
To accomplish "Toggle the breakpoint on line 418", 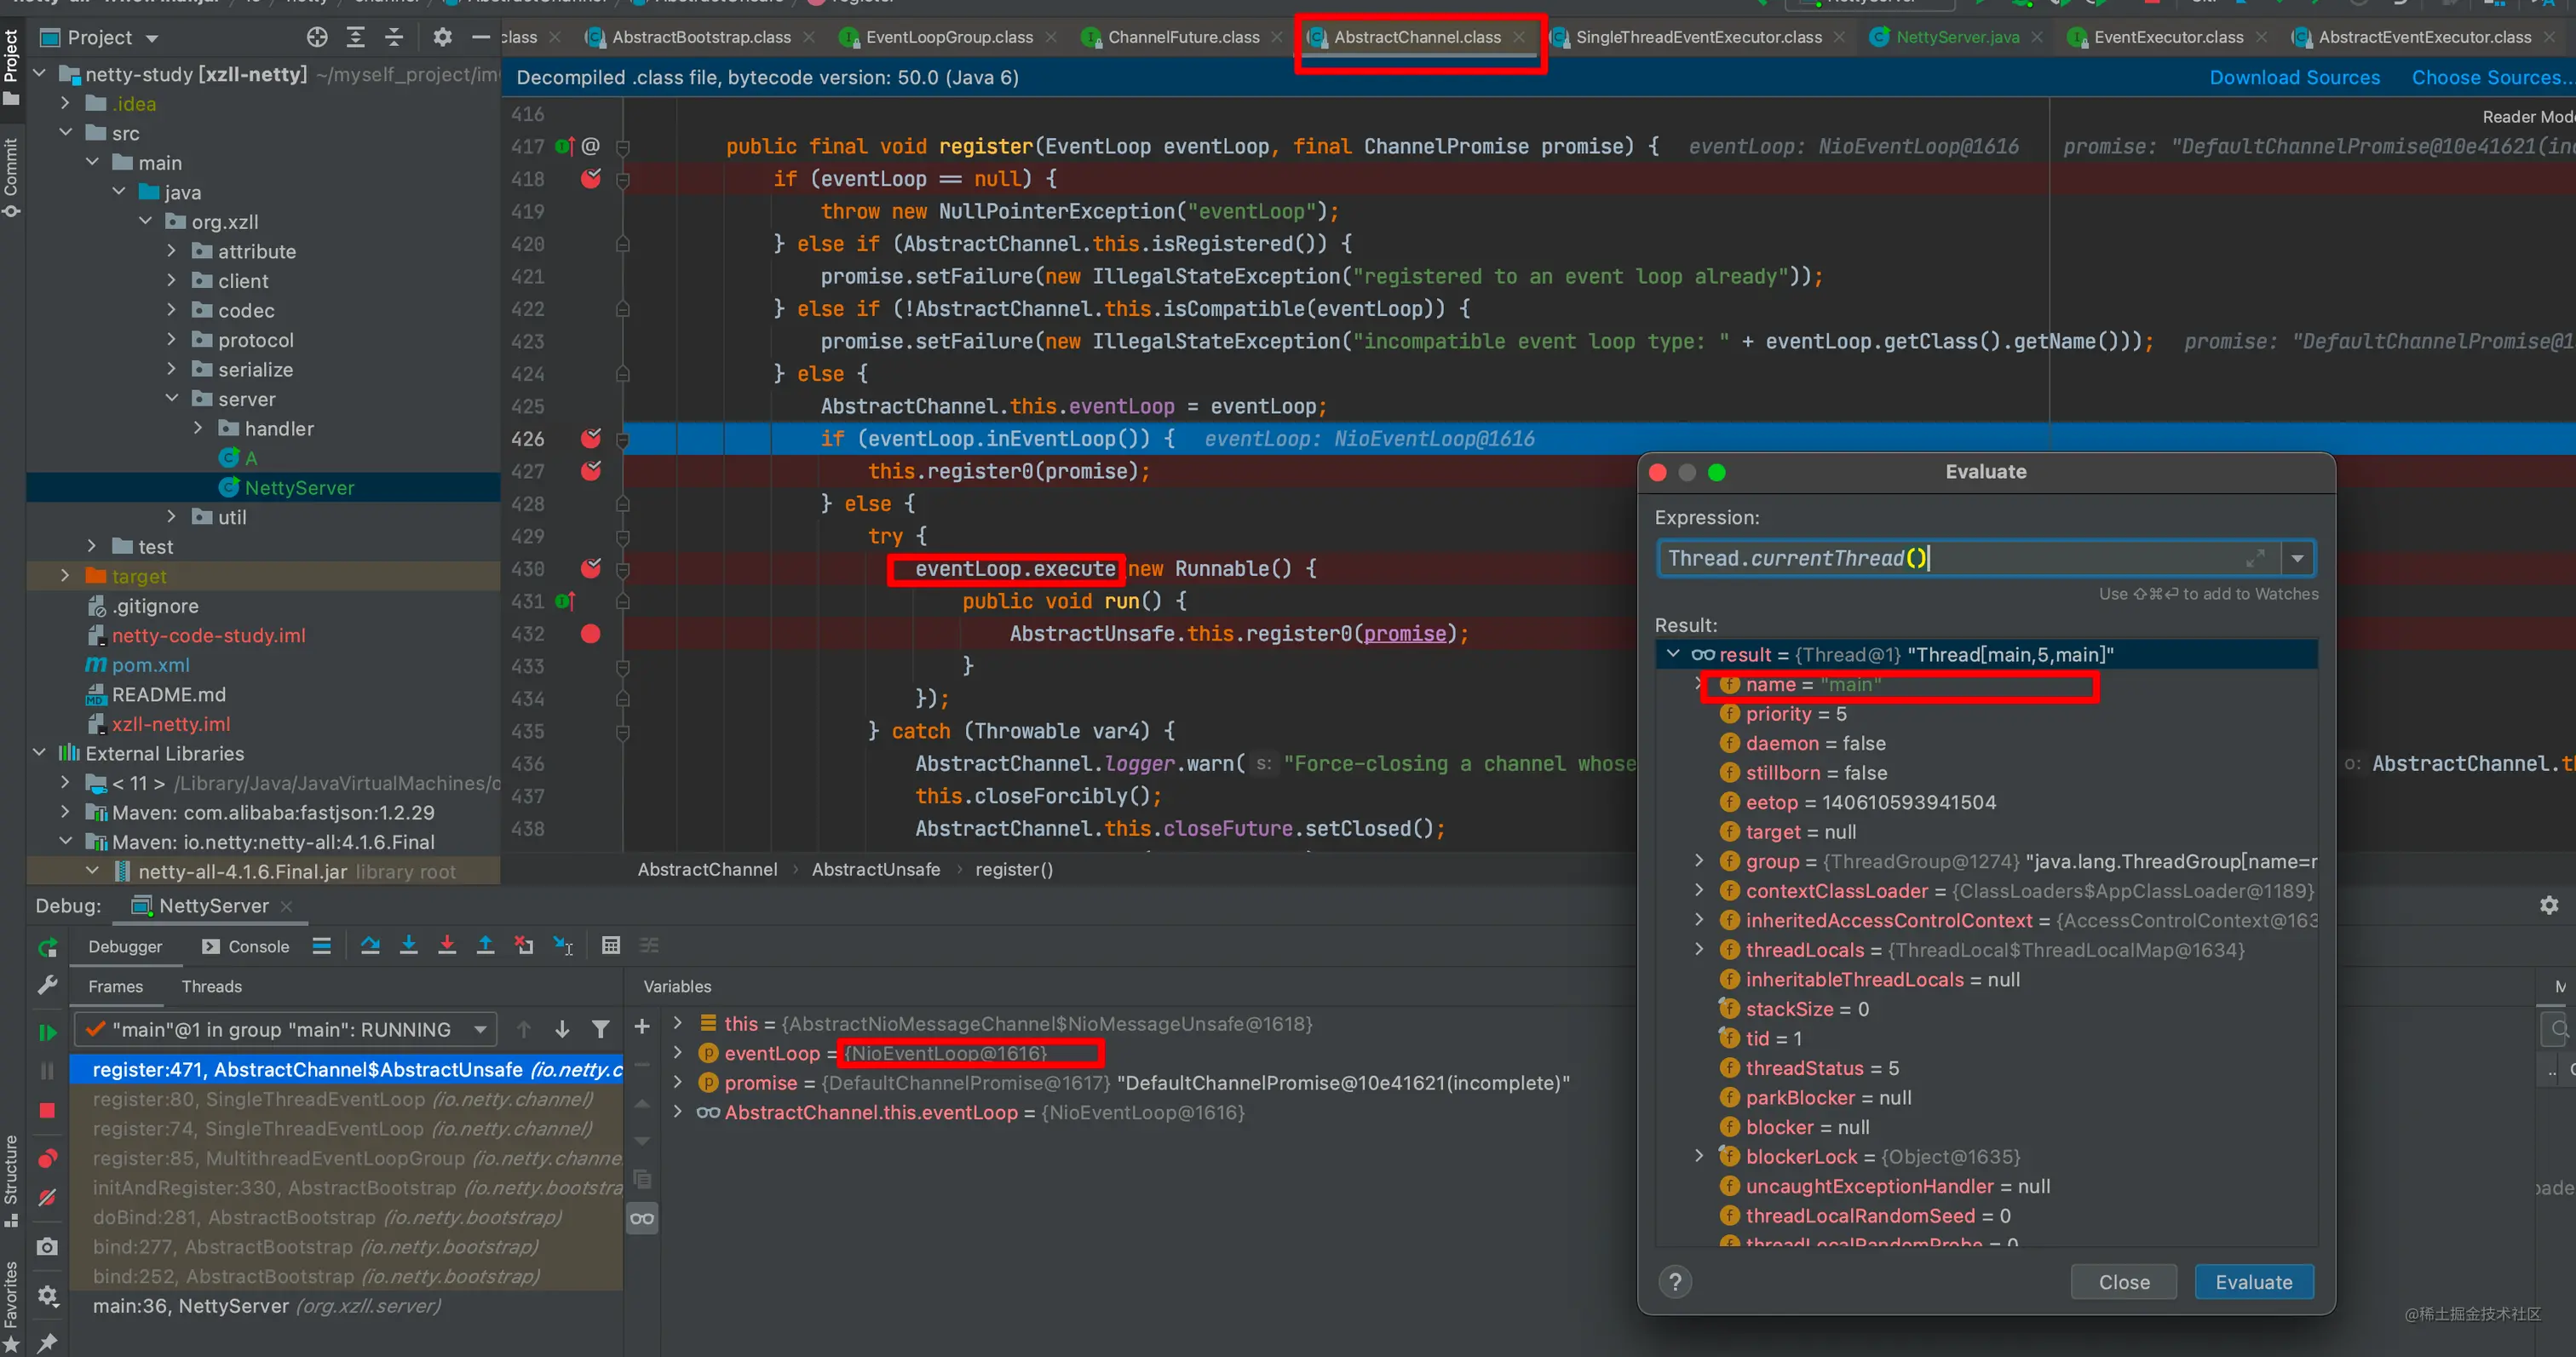I will tap(591, 179).
